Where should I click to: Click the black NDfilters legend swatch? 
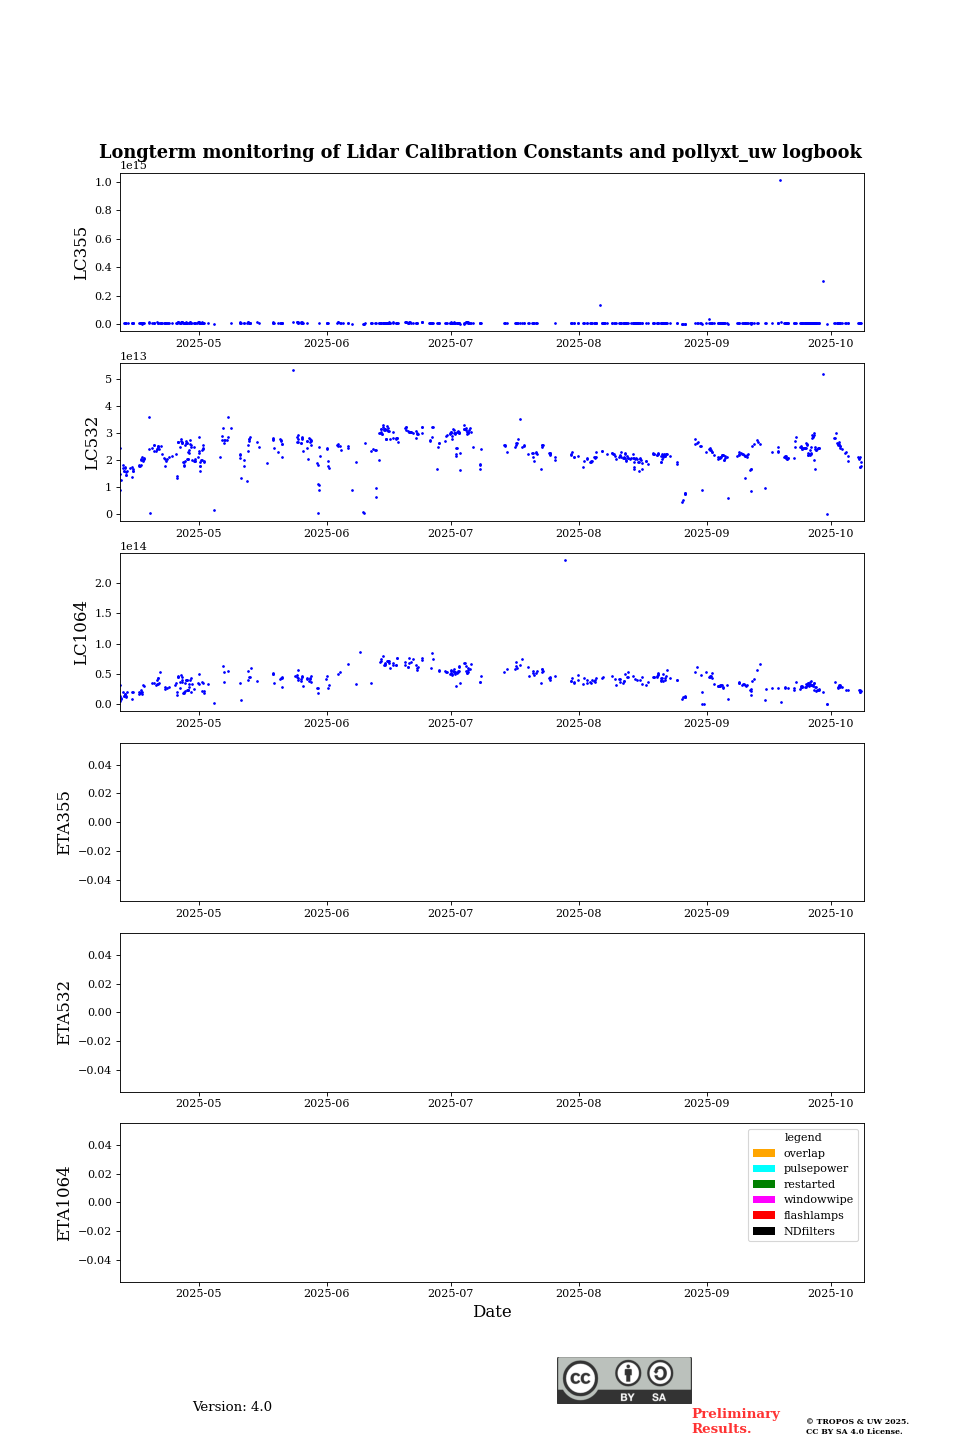[764, 1231]
